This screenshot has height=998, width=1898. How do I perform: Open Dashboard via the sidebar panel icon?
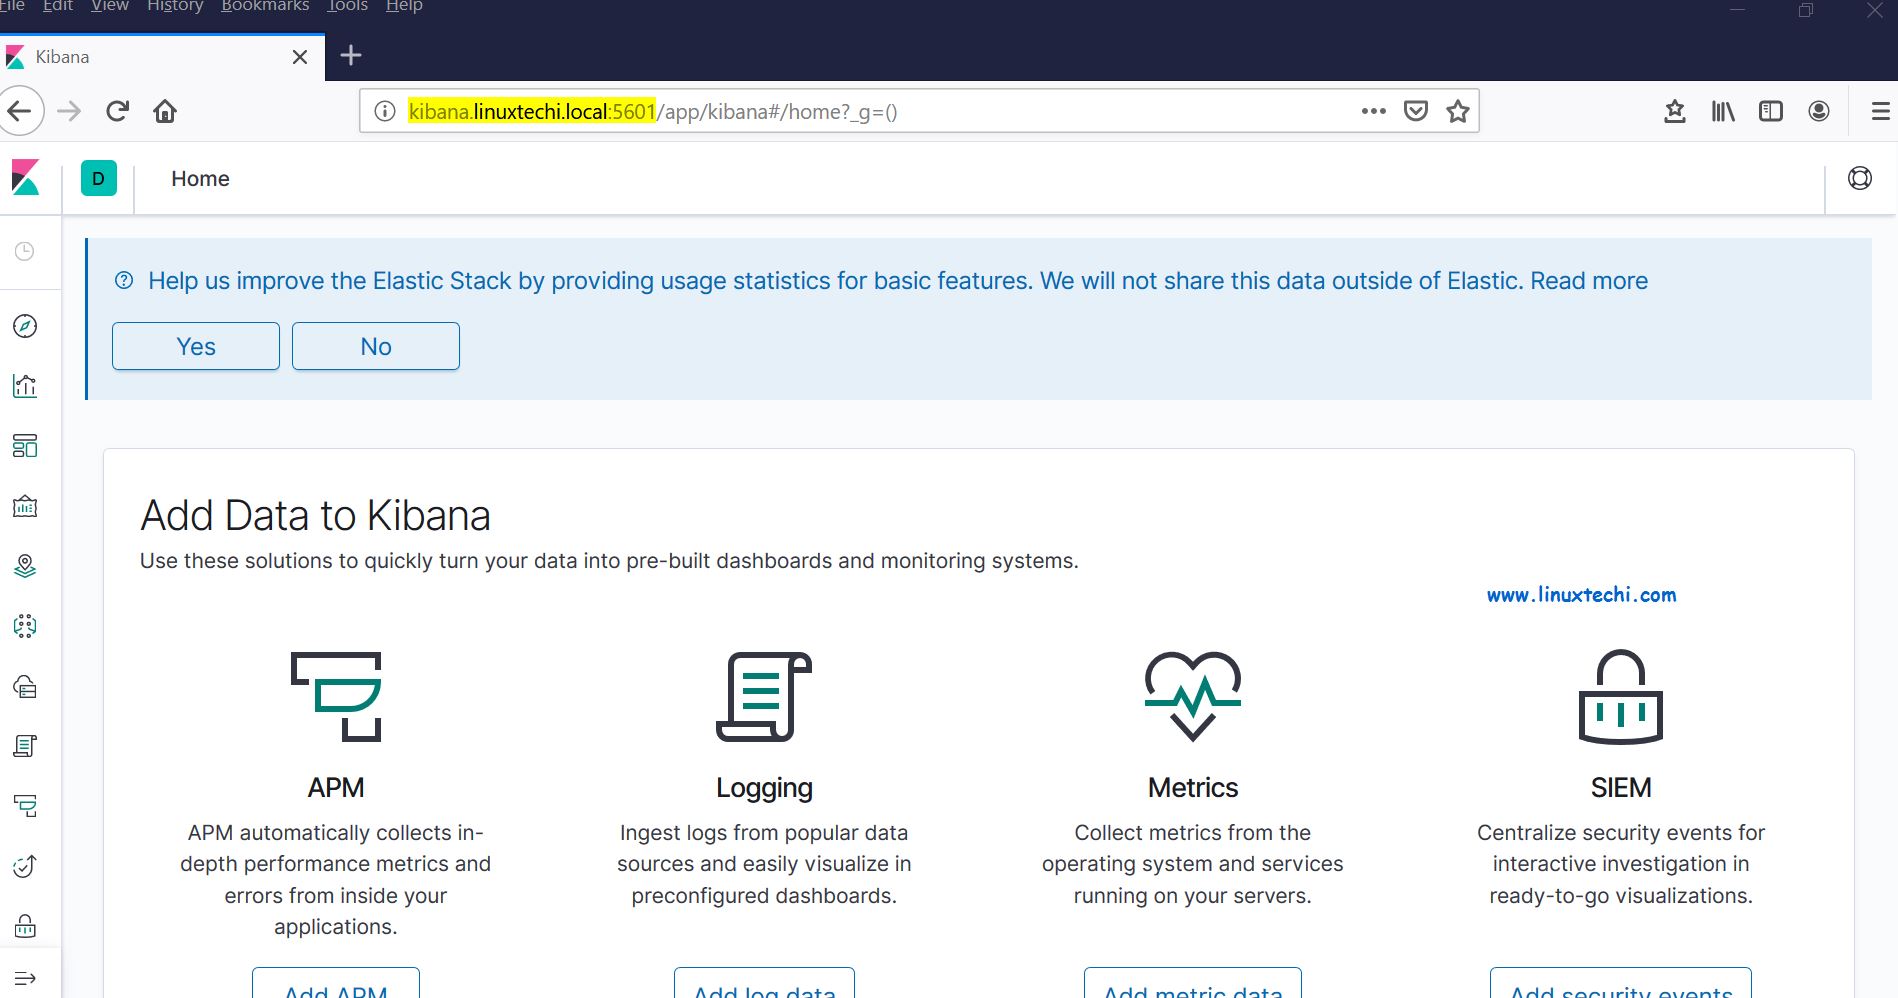[x=24, y=447]
